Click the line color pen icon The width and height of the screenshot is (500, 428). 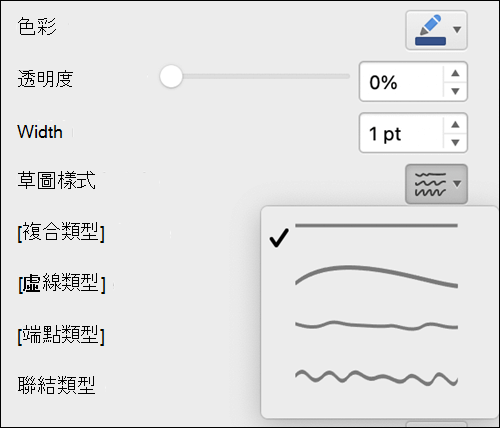(431, 25)
